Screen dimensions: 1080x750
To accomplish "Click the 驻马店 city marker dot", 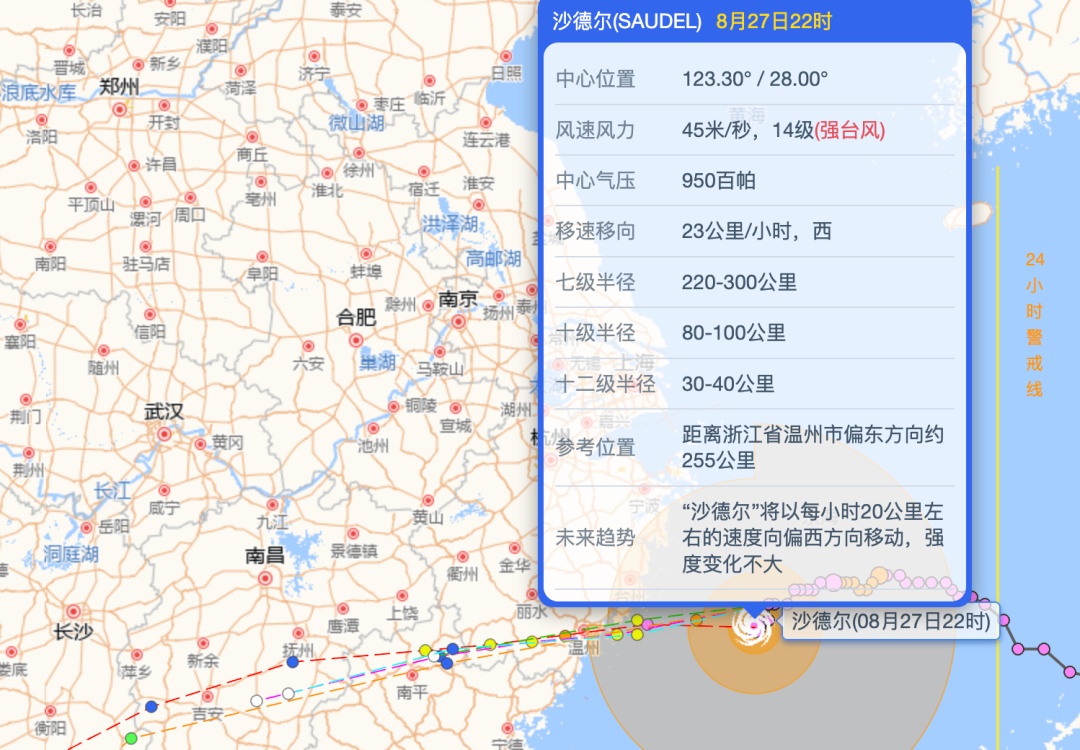I will click(x=145, y=247).
